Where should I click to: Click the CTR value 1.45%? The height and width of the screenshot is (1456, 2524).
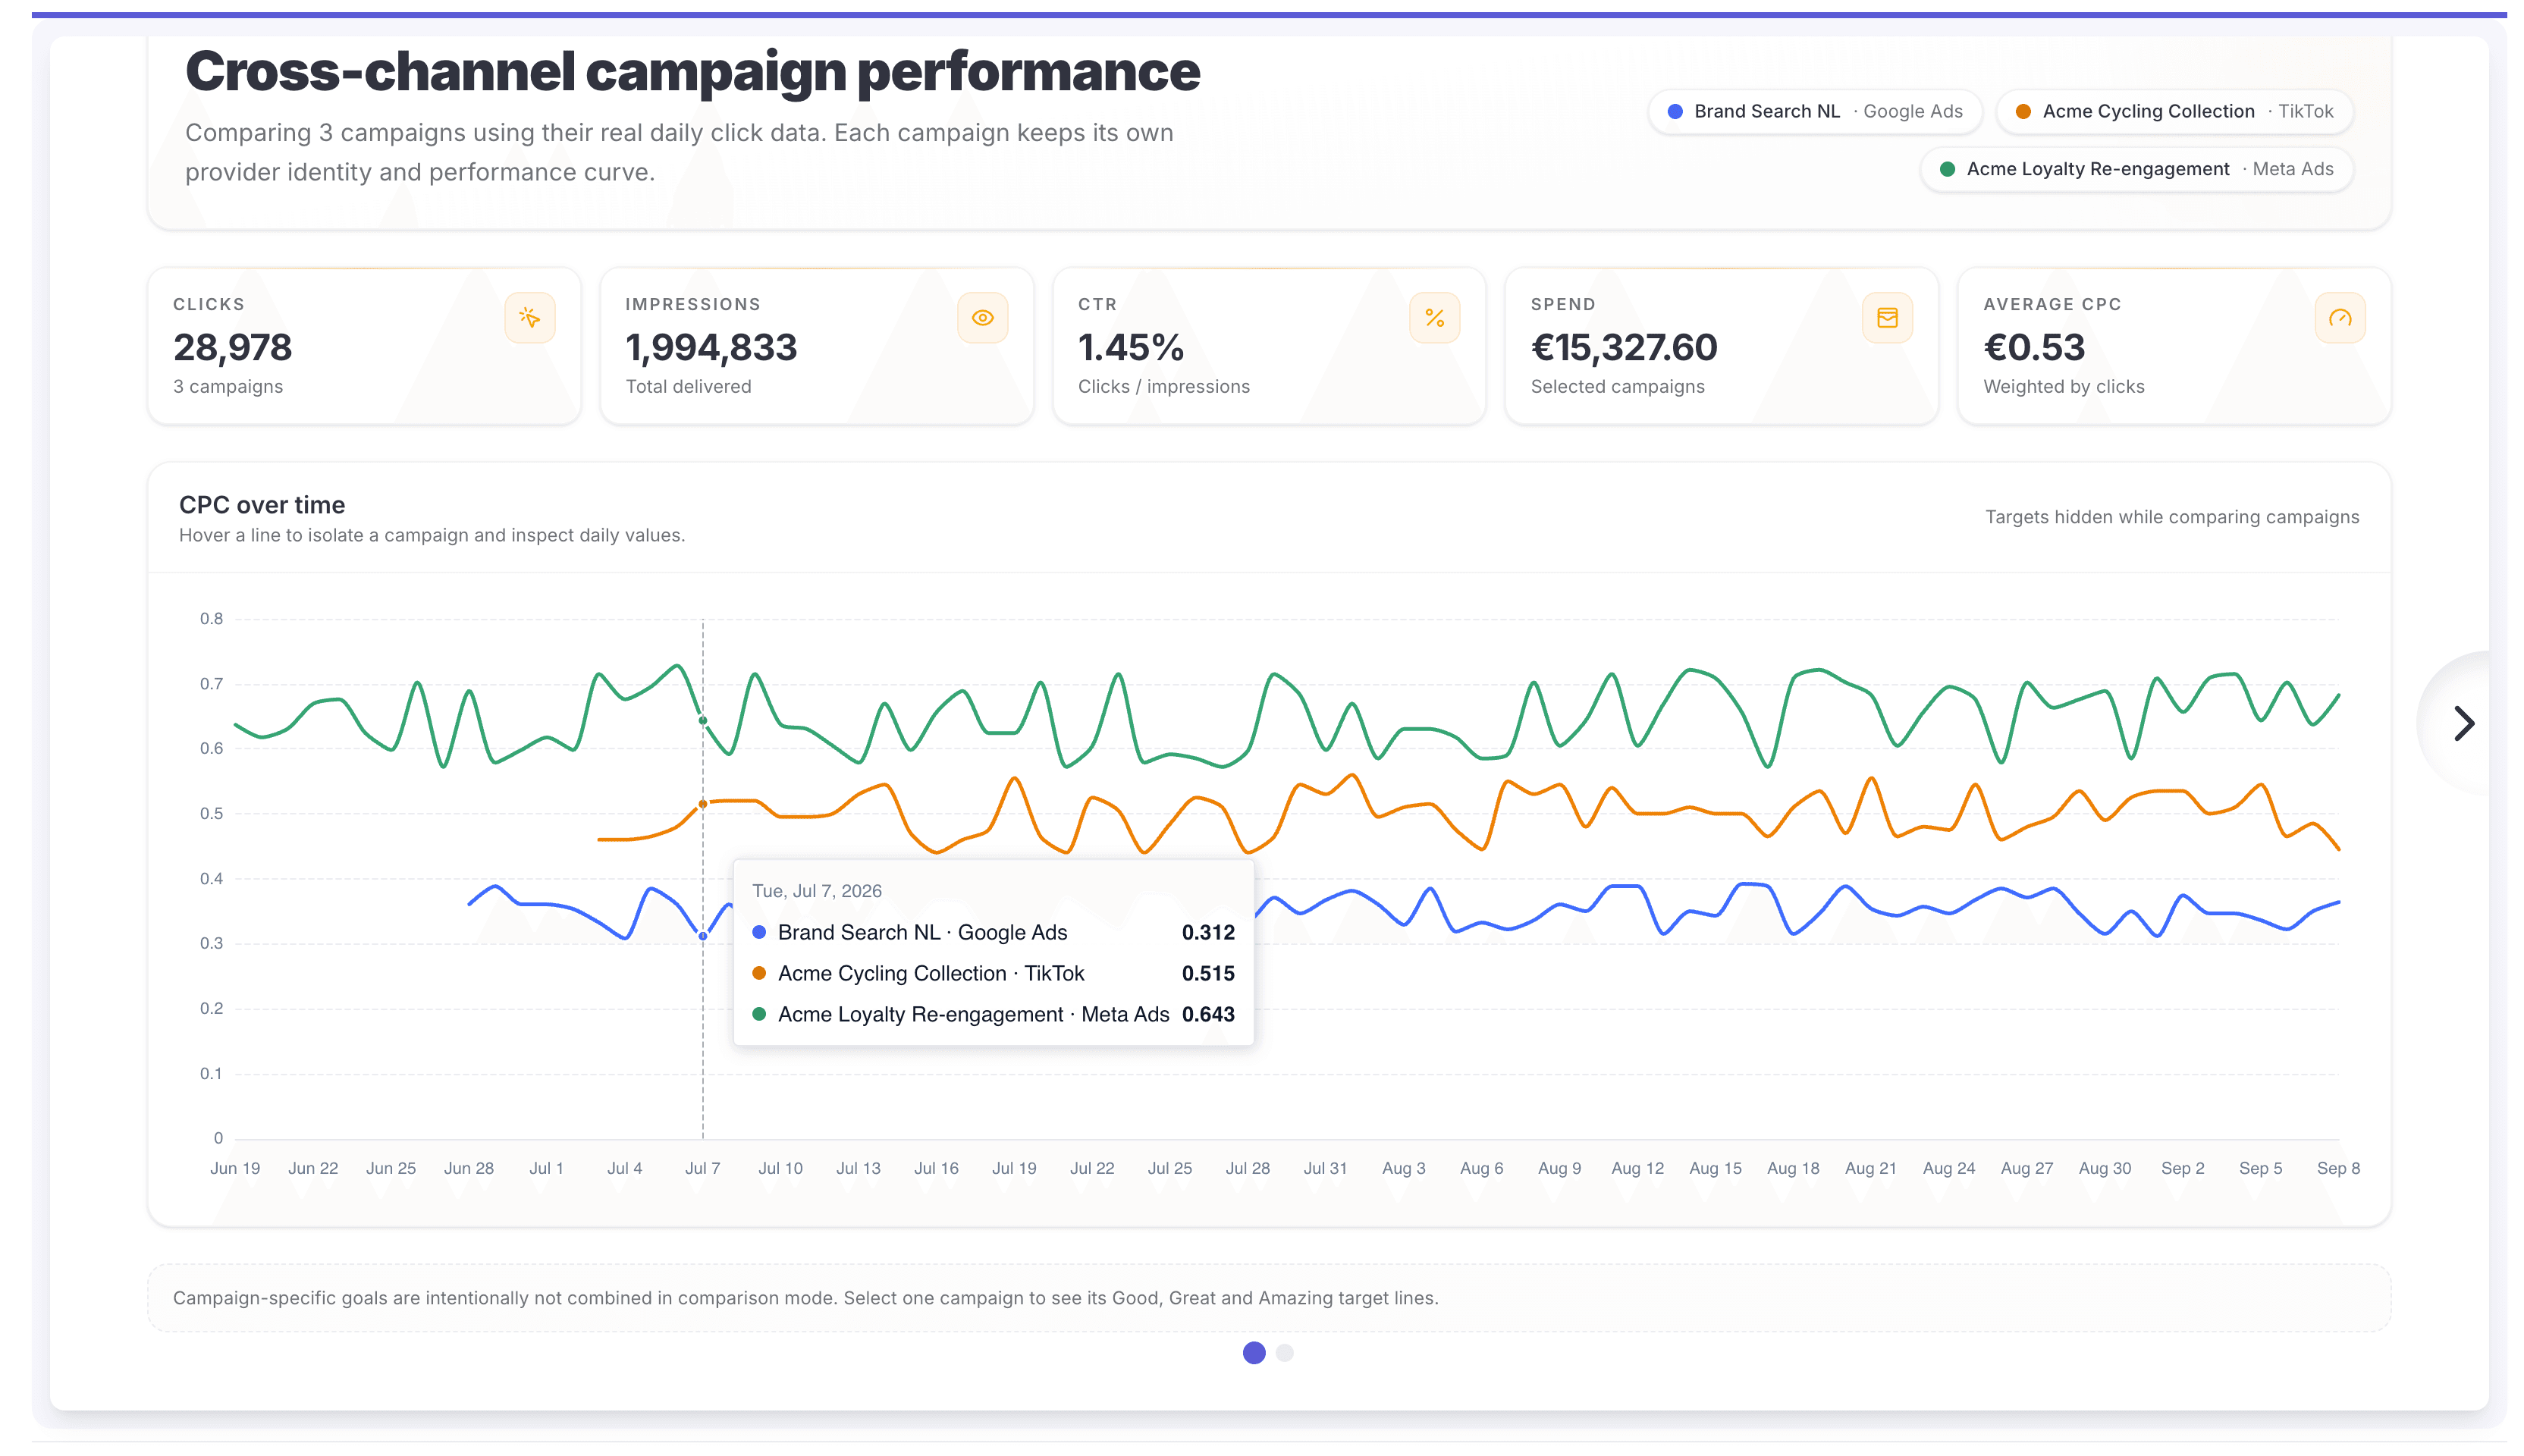(1131, 347)
